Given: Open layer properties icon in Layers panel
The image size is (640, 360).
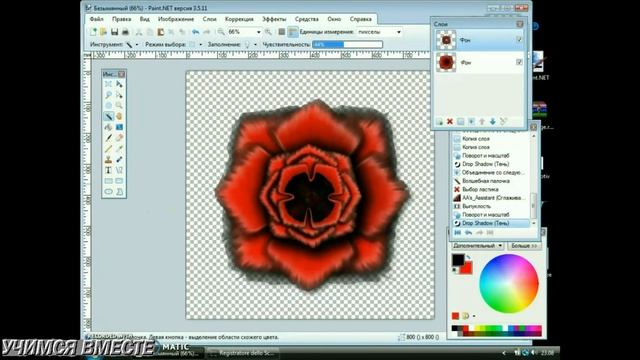Looking at the screenshot, I should click(x=504, y=122).
